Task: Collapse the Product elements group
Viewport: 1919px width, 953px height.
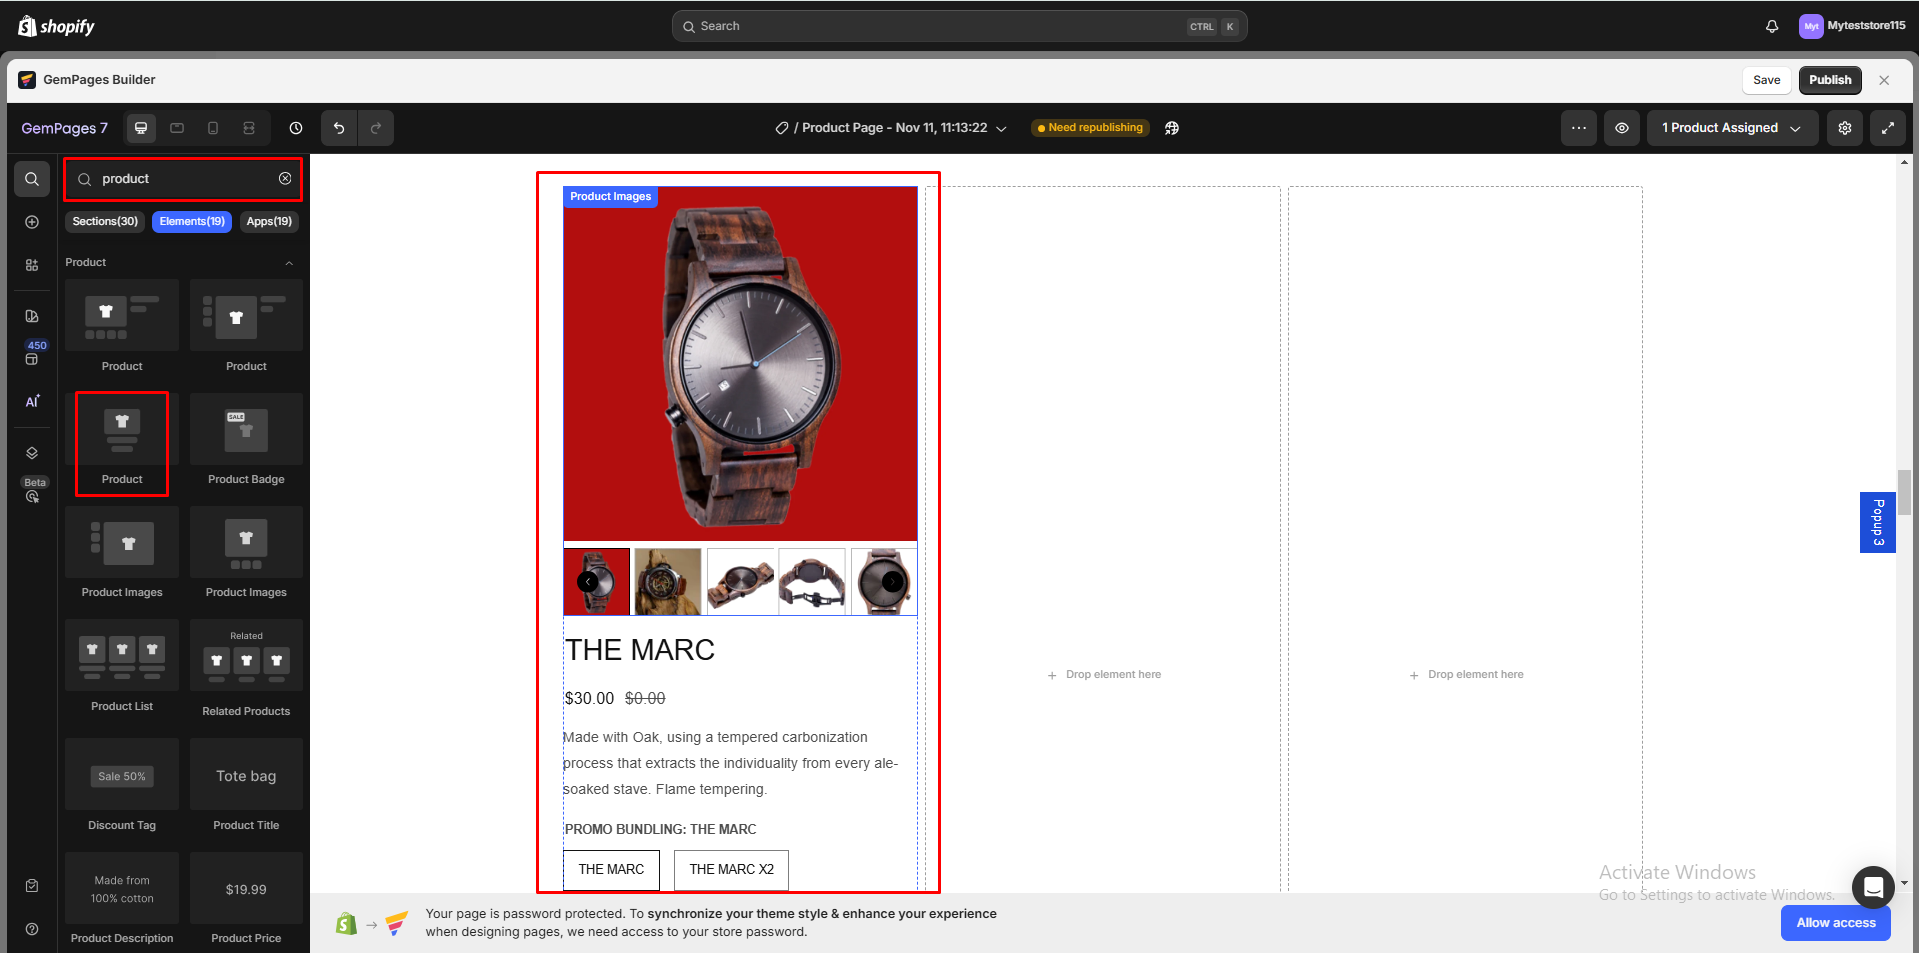Action: point(289,263)
